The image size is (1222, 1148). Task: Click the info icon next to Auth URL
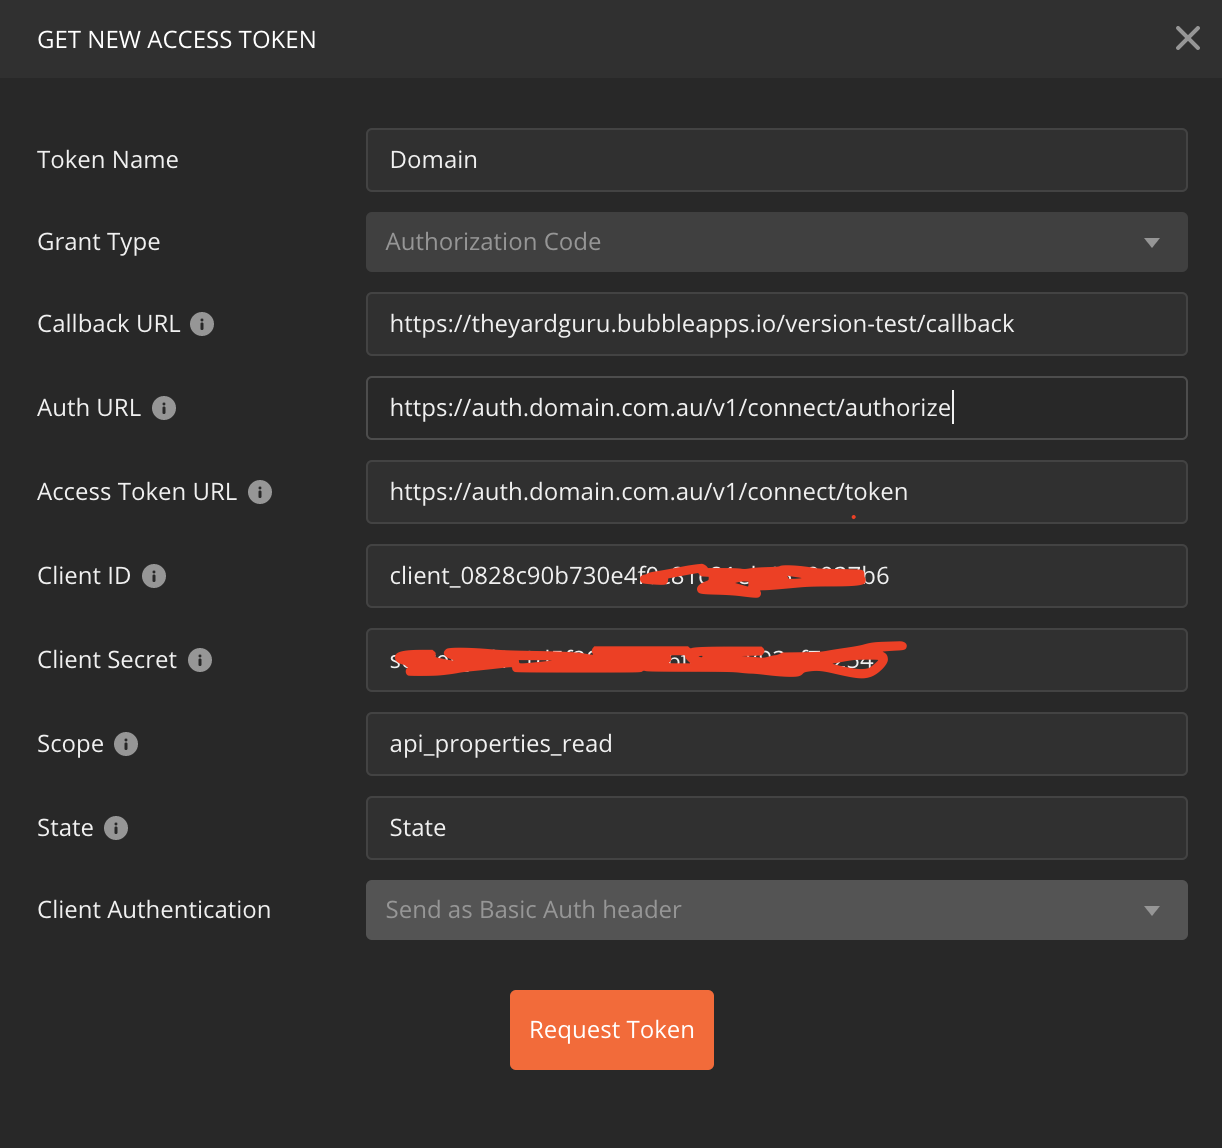(x=164, y=408)
